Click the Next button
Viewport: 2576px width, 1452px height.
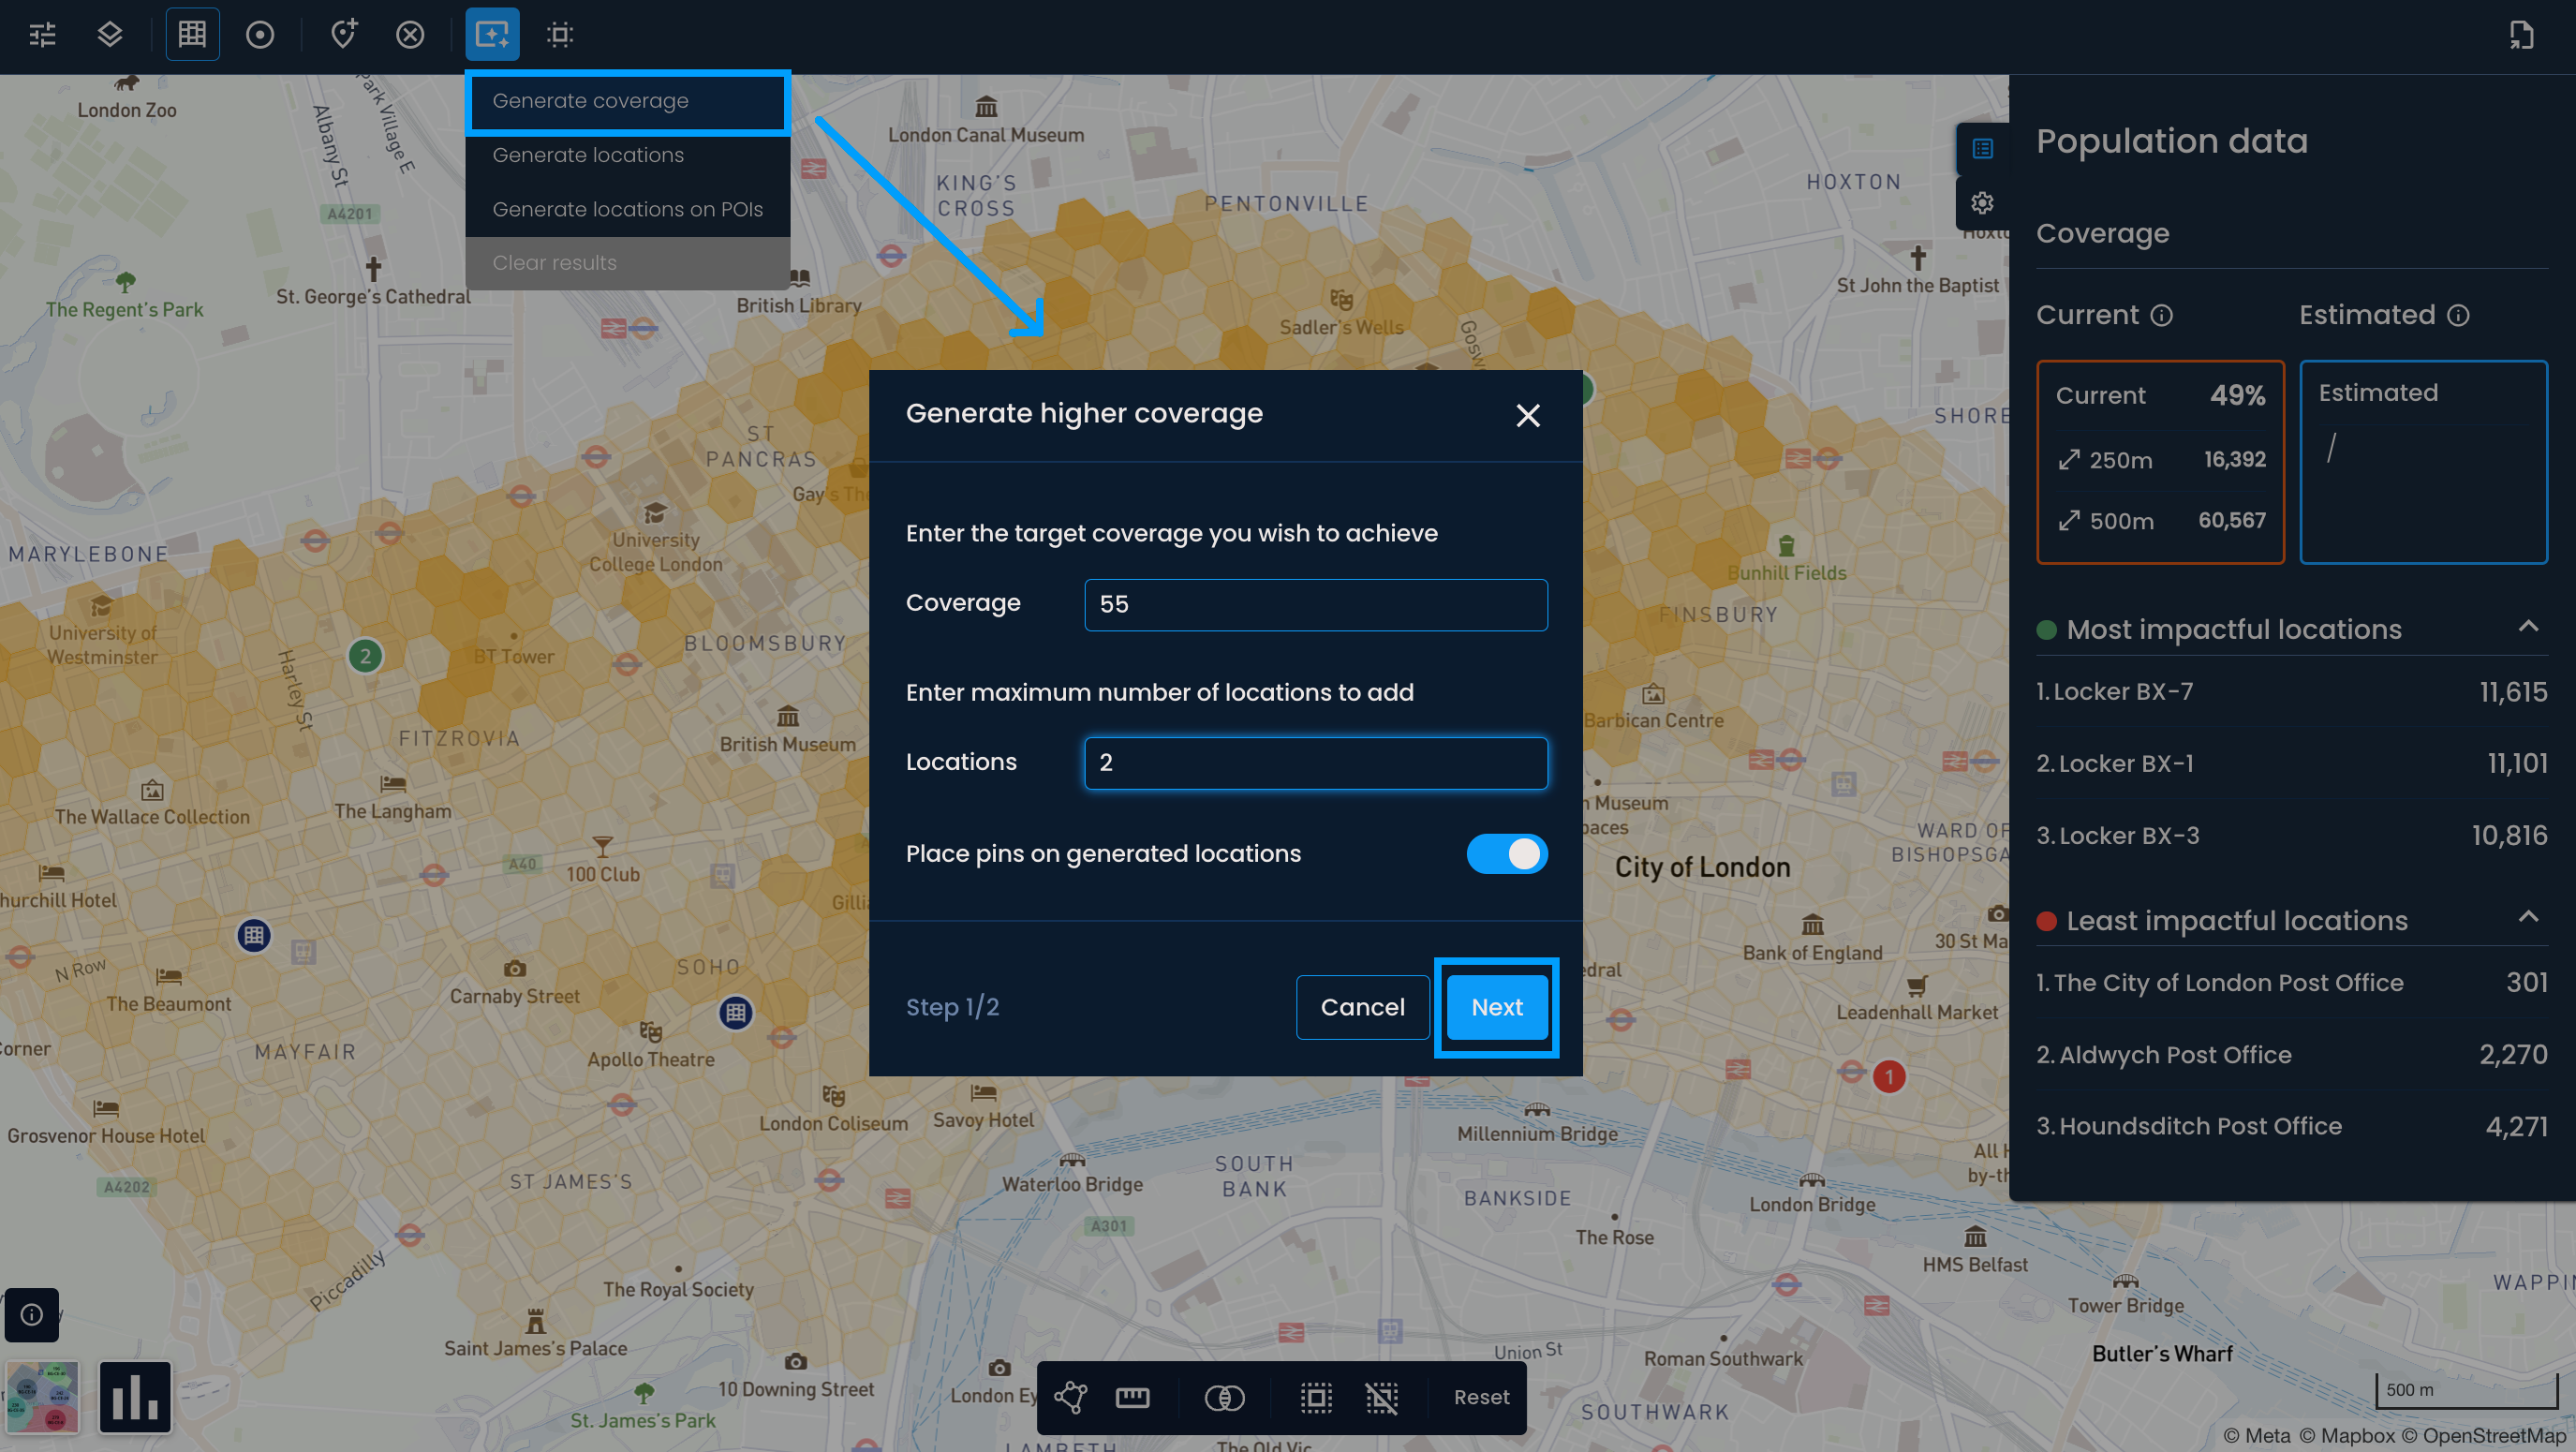(1496, 1007)
